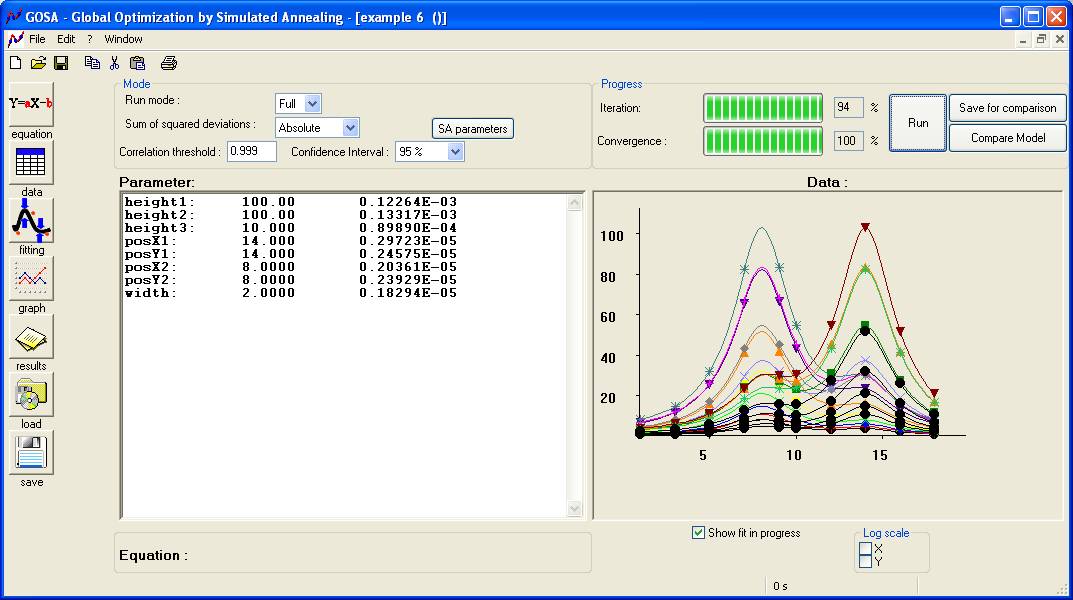The height and width of the screenshot is (600, 1073).
Task: Enable Log scale Y checkbox
Action: tap(865, 562)
